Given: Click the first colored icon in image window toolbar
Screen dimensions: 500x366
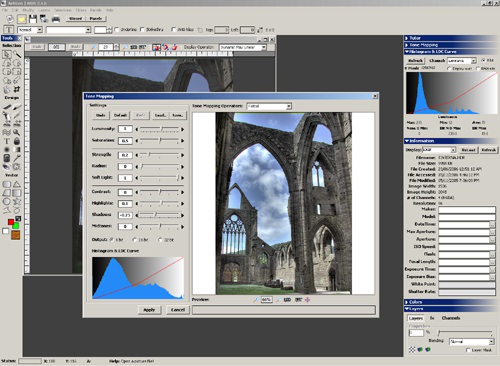Looking at the screenshot, I should click(156, 47).
